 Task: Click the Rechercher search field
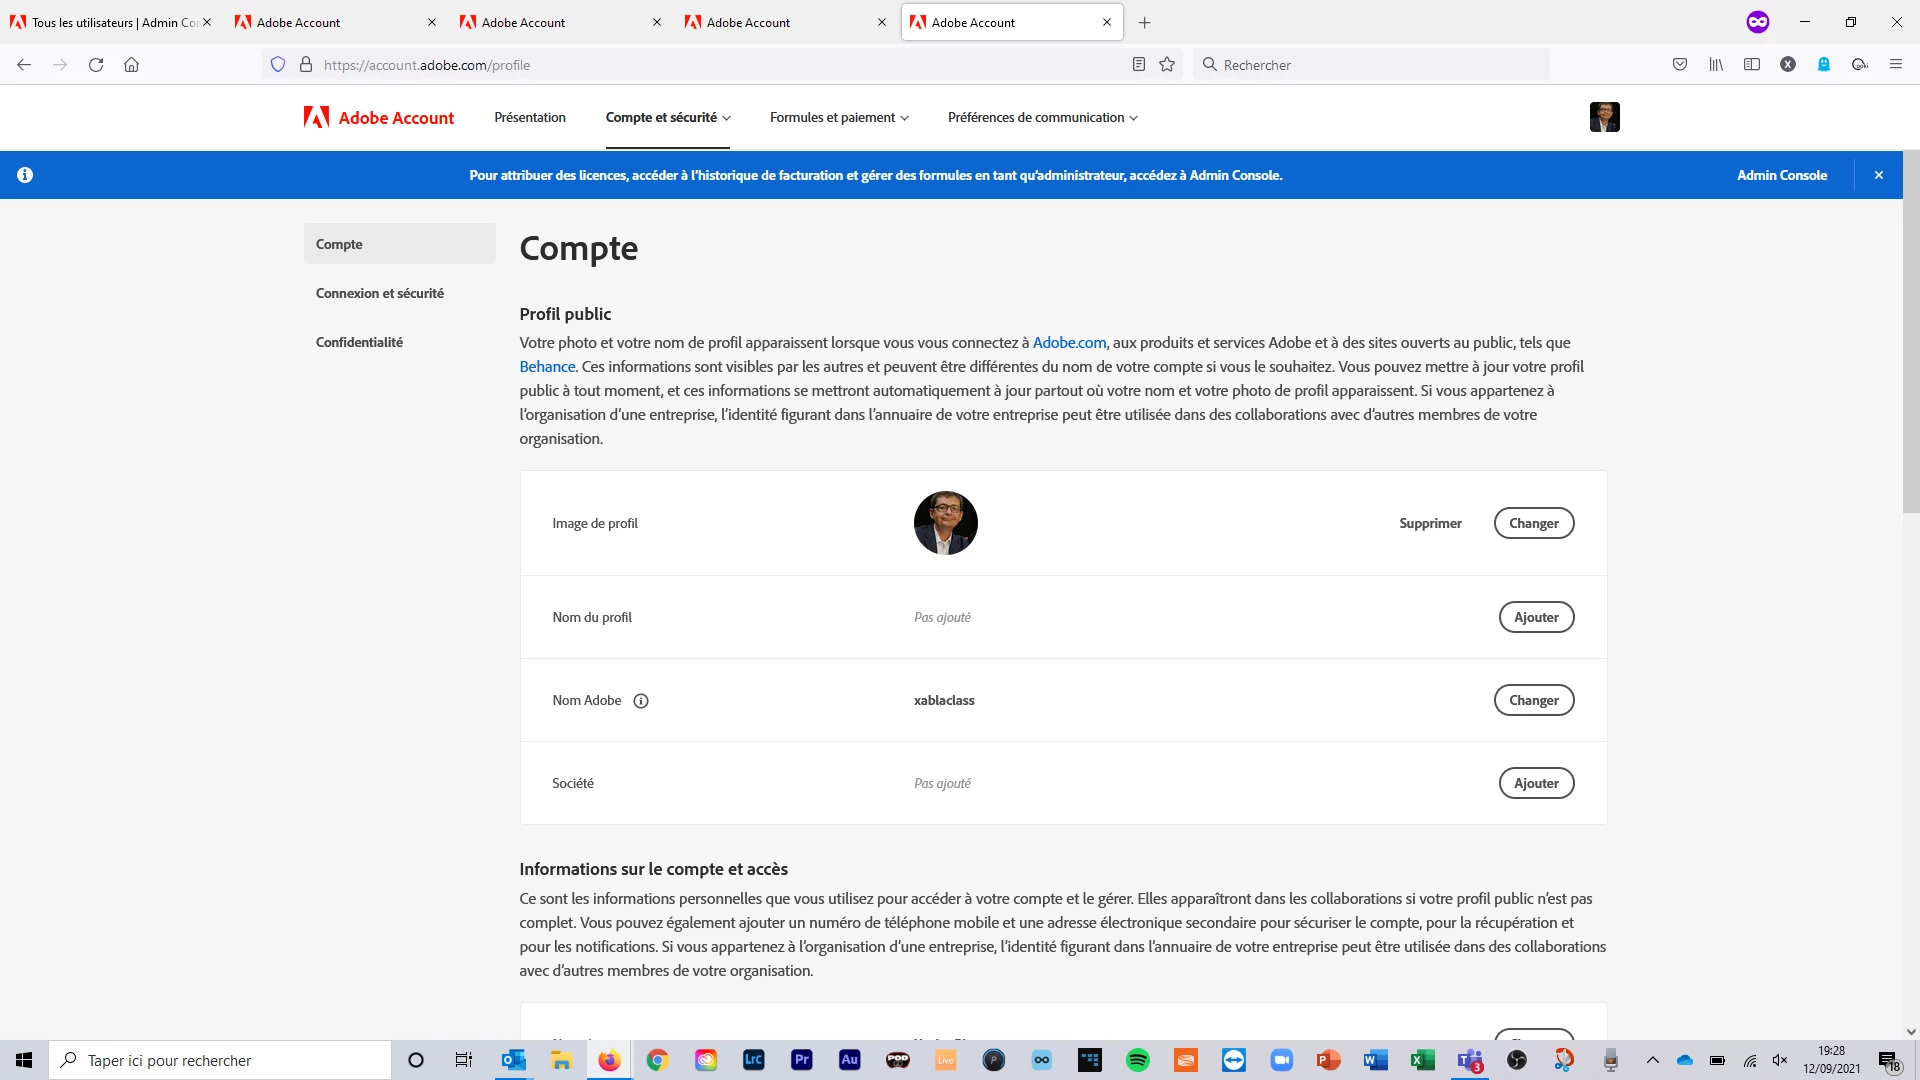coord(1380,65)
